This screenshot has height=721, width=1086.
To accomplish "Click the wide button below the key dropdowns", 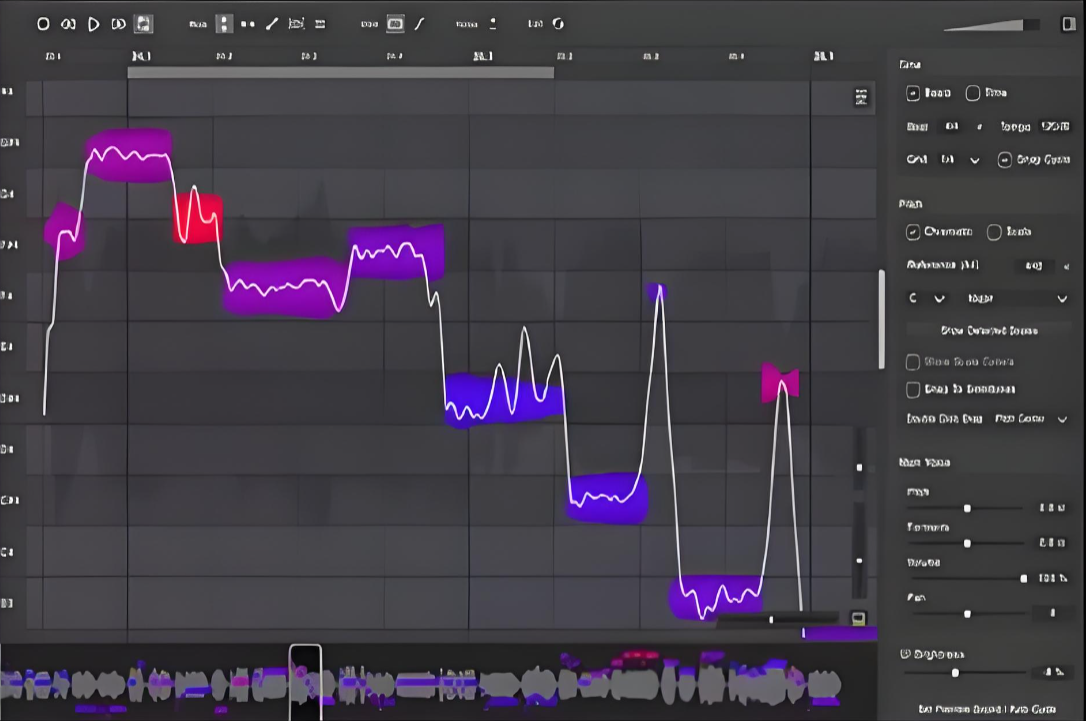I will click(989, 331).
